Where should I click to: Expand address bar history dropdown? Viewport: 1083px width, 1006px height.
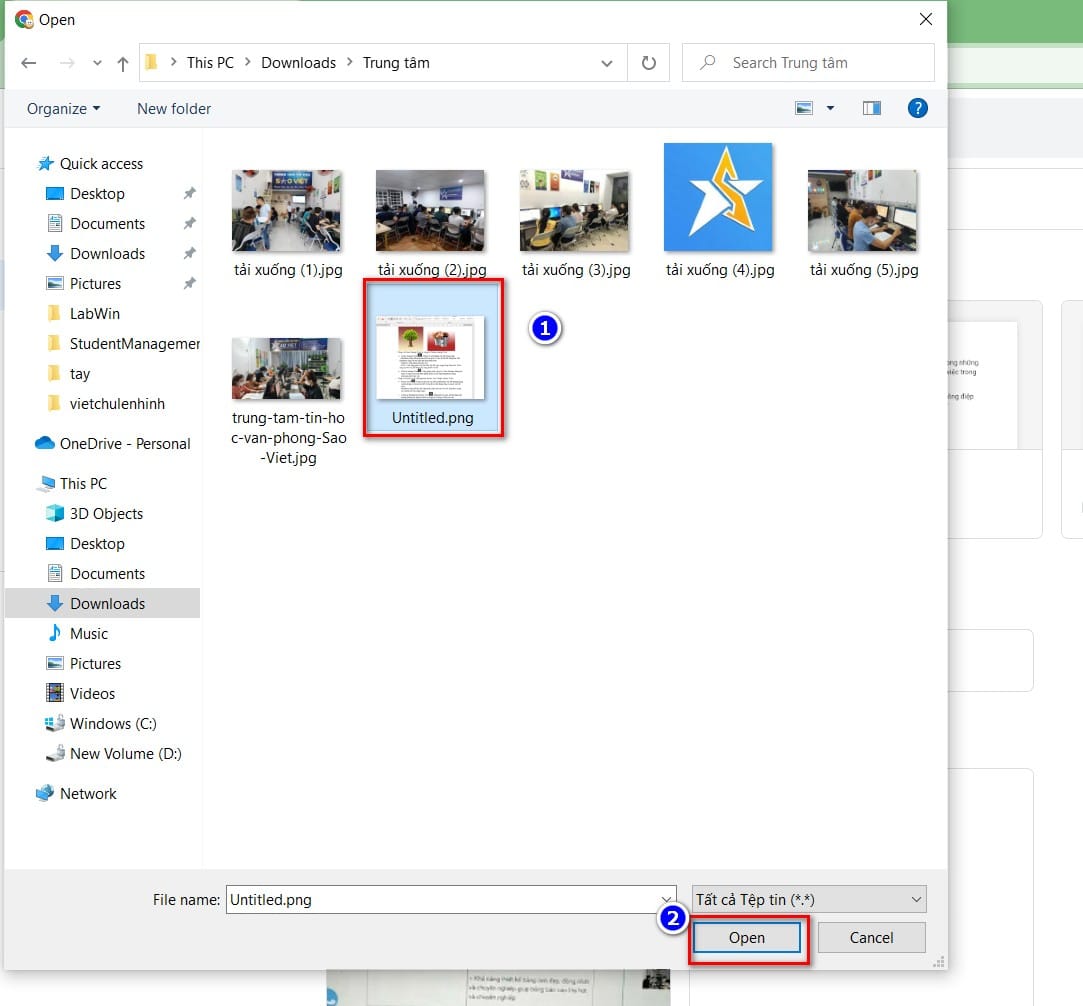(606, 64)
